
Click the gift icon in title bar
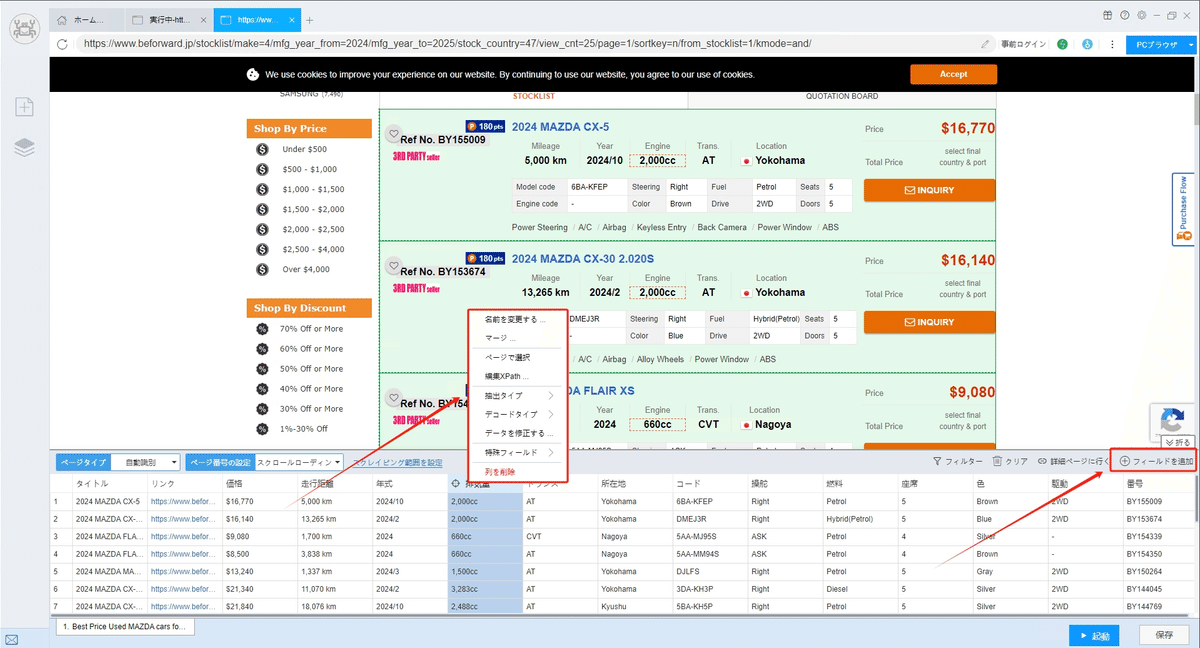[x=1108, y=15]
